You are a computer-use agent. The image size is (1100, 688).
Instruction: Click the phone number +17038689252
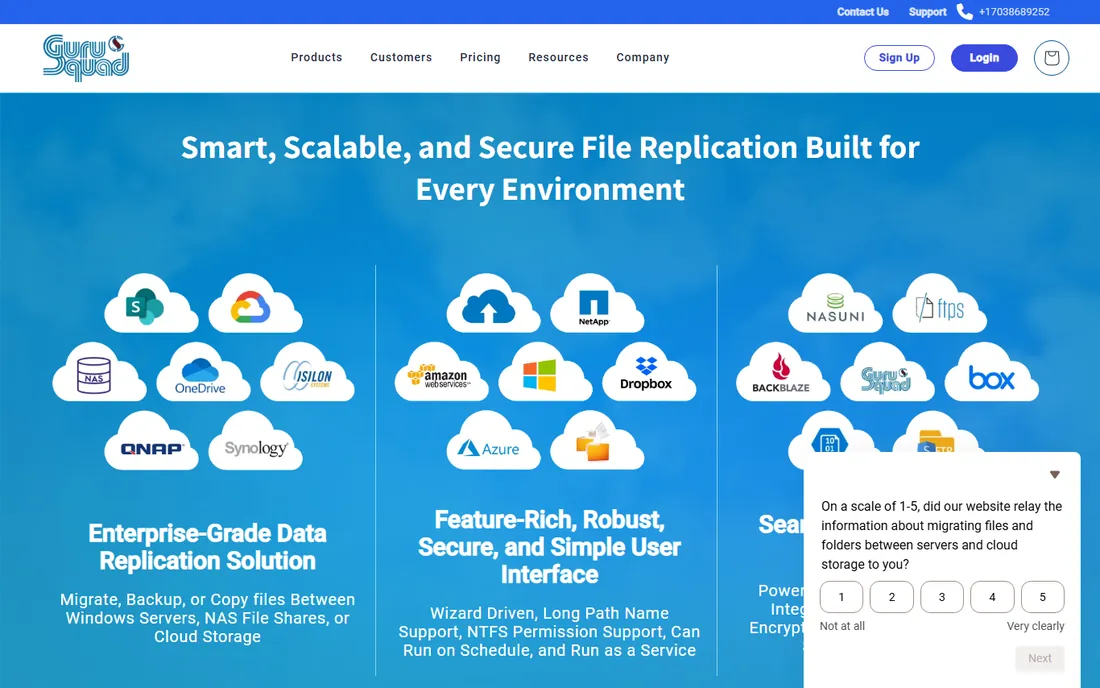tap(1014, 12)
